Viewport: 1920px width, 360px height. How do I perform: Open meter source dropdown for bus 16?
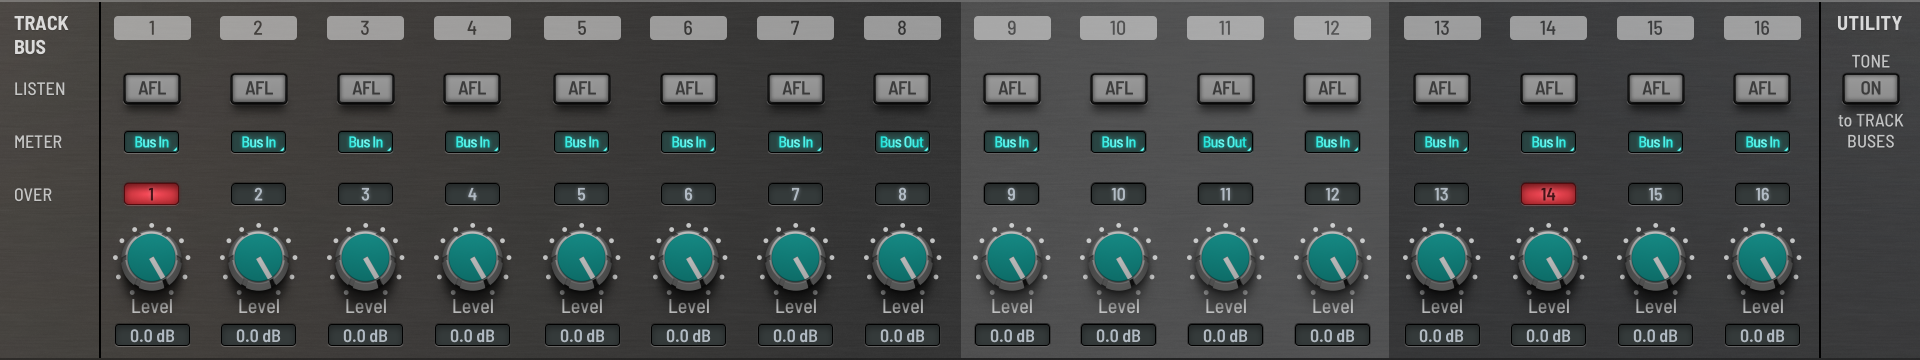1763,142
